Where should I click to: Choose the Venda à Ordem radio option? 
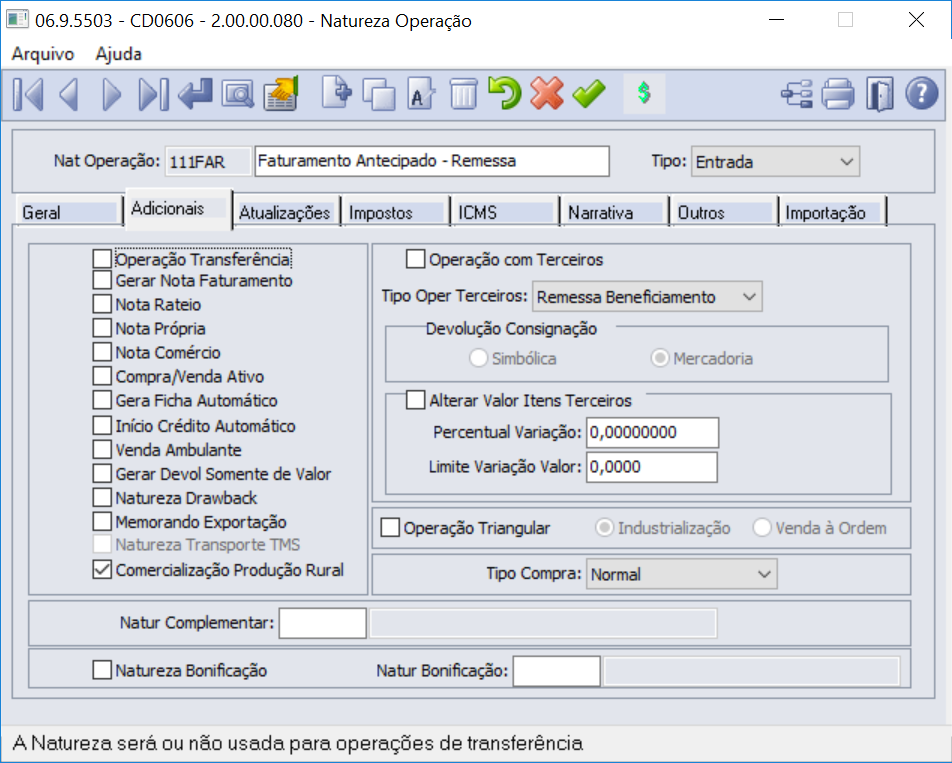coord(762,527)
